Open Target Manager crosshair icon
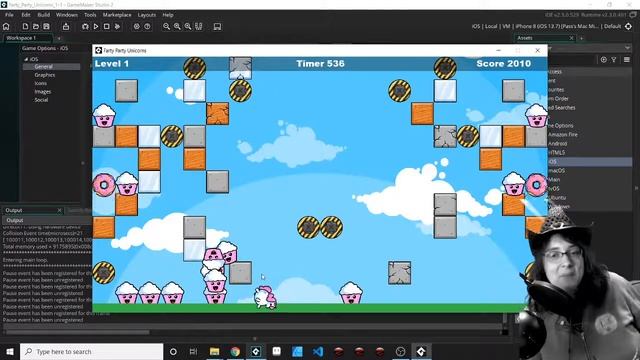Screen dimensions: 640x360 tap(628, 26)
